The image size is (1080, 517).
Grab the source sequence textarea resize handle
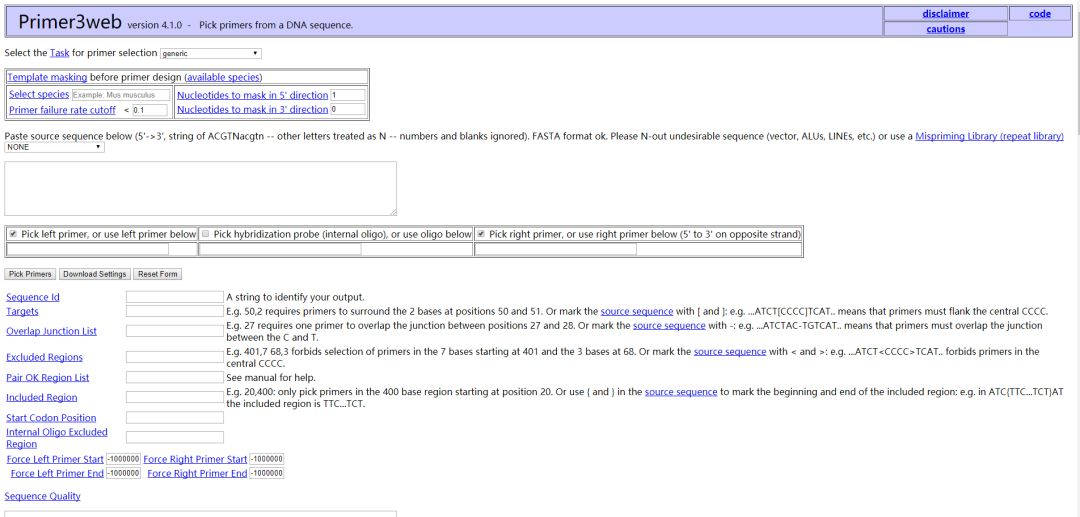point(393,212)
